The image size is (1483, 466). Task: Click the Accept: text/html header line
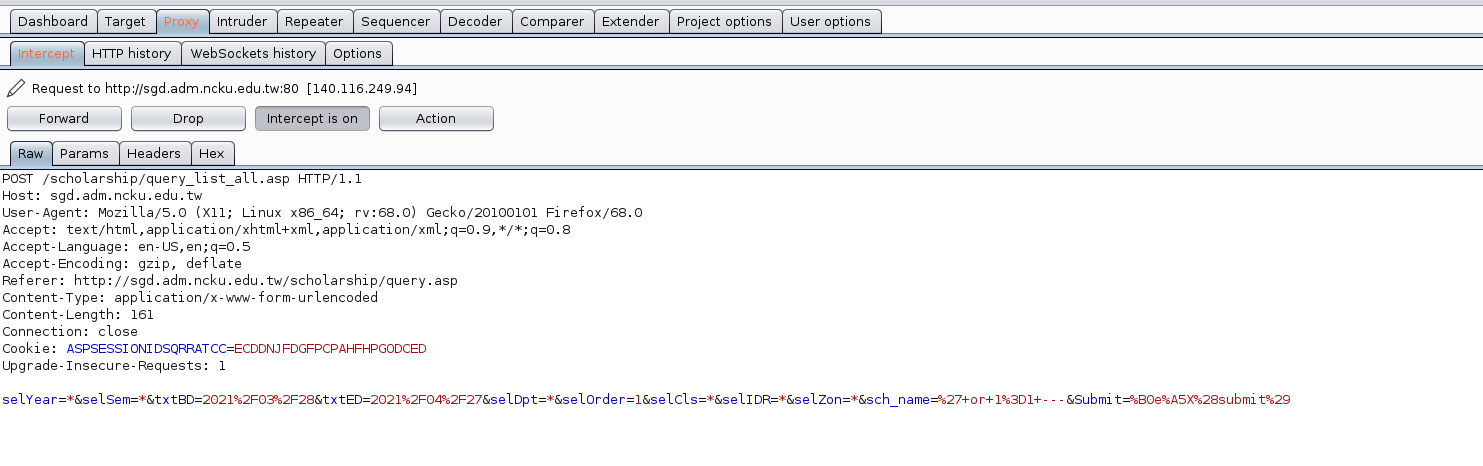coord(286,230)
